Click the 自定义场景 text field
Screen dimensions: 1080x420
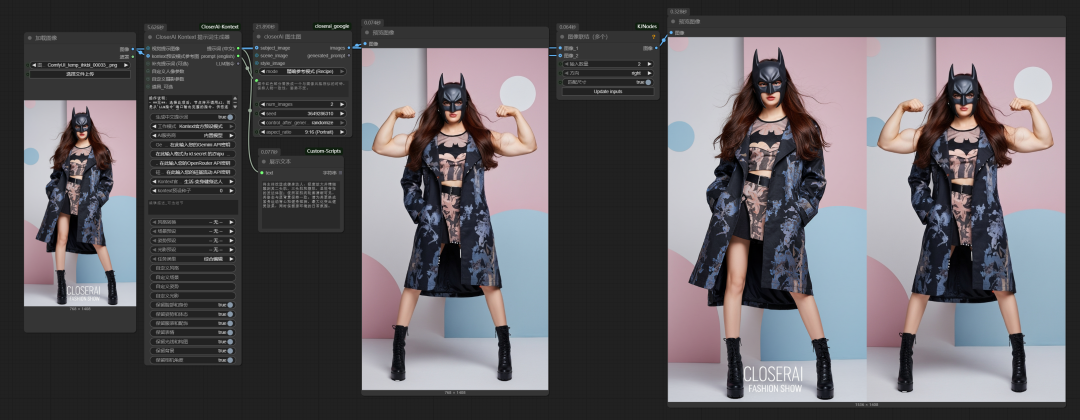[193, 277]
